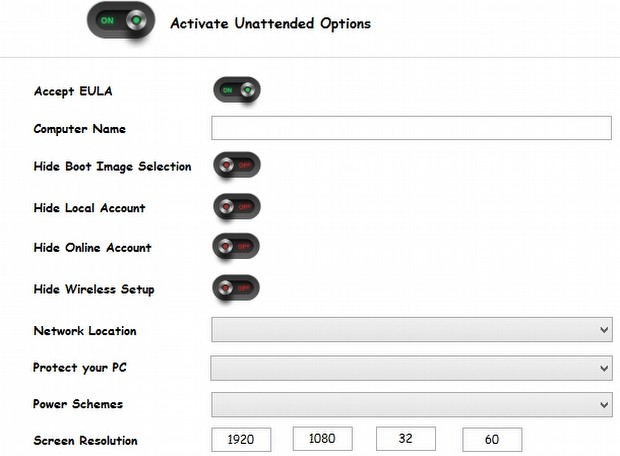This screenshot has width=620, height=456.
Task: Select the 1920 screen width field
Action: point(241,439)
